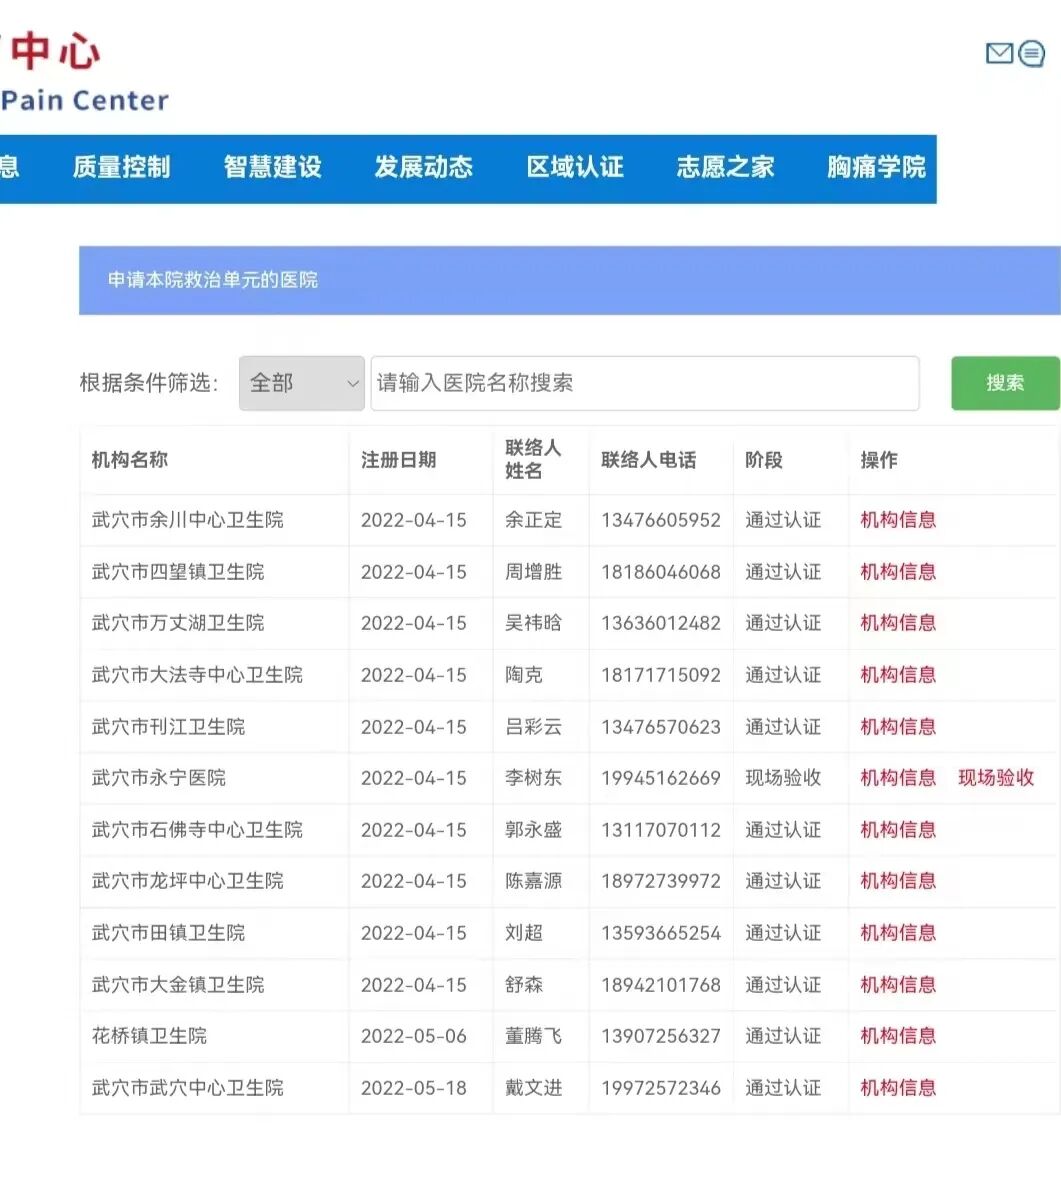Open the 志愿之家 menu
This screenshot has width=1061, height=1183.
click(x=725, y=168)
